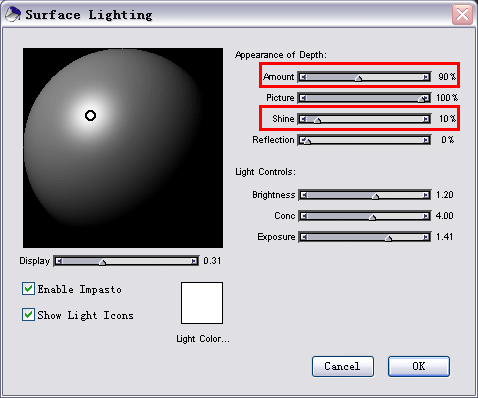
Task: Uncheck the Enable Impasto checkbox
Action: coord(28,289)
